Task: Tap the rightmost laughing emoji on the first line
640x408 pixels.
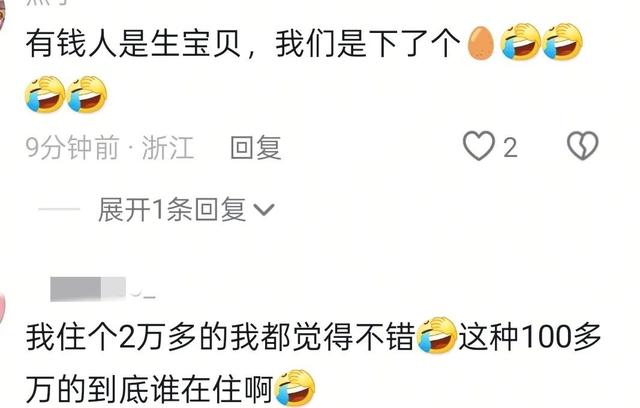Action: click(x=562, y=42)
